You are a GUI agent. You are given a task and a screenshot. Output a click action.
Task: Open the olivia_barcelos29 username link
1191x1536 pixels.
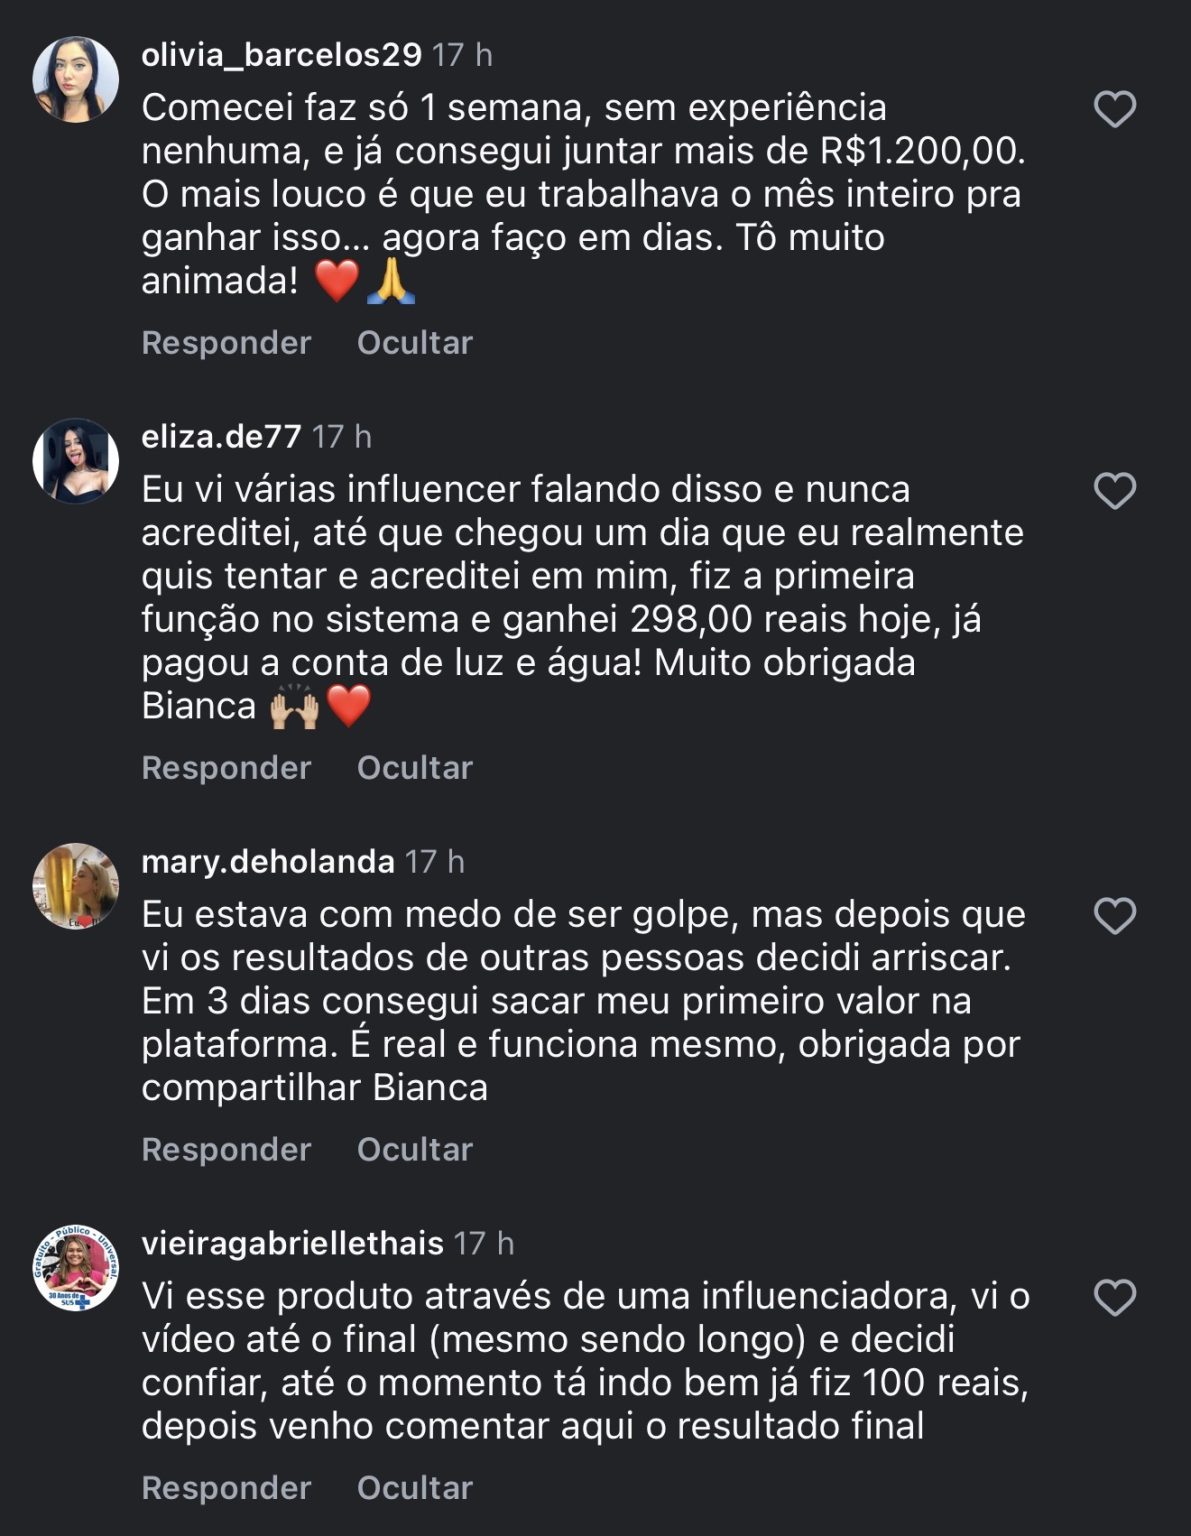[x=281, y=54]
